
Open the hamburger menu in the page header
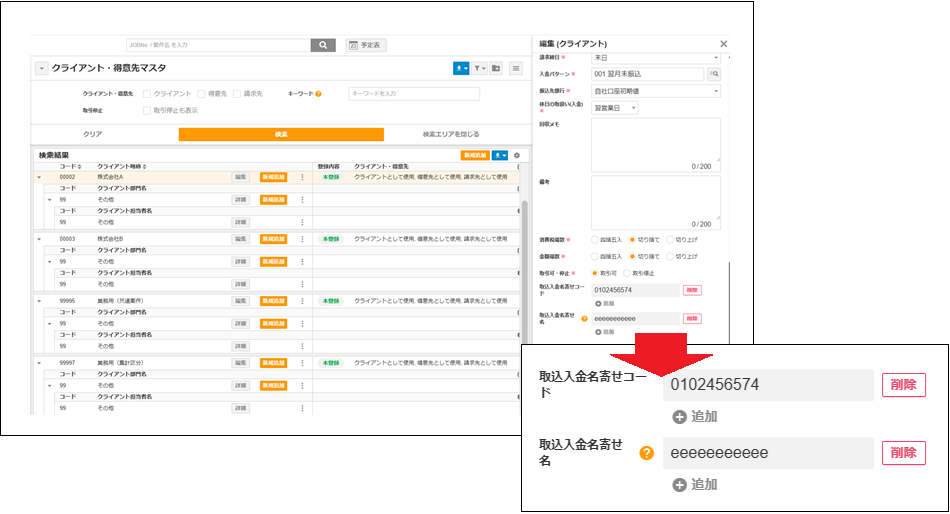coord(516,68)
